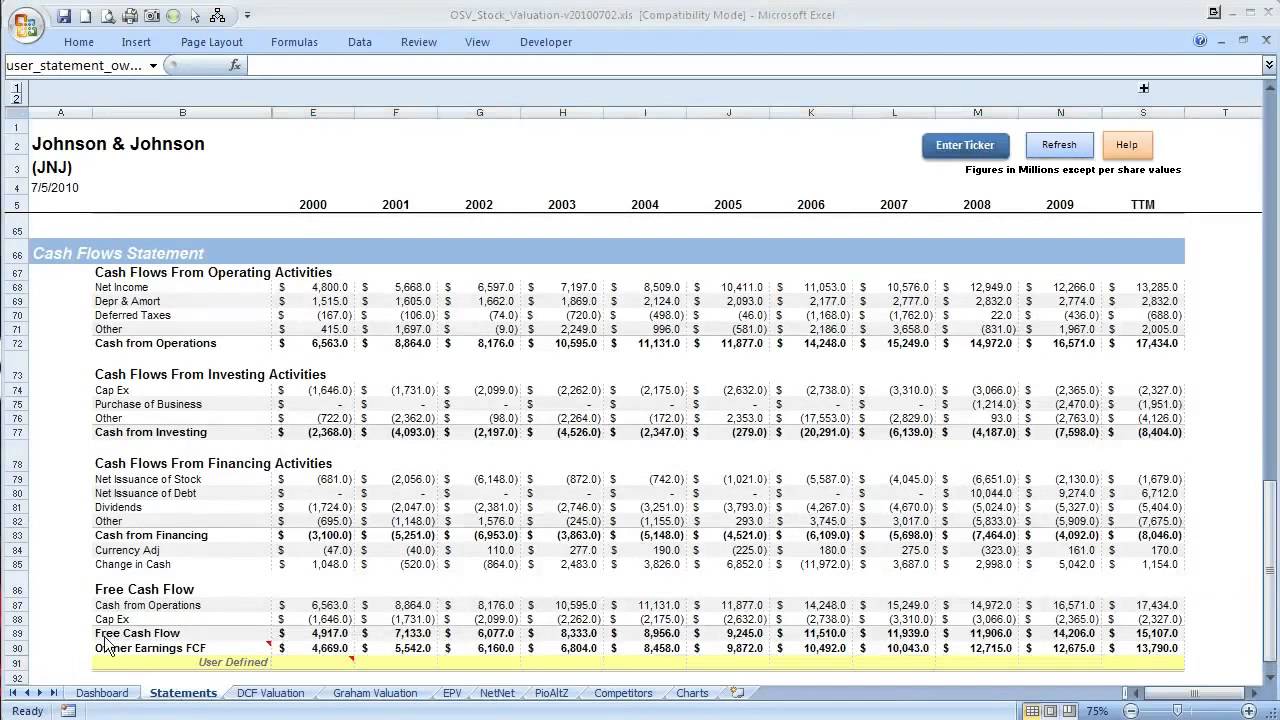The width and height of the screenshot is (1280, 720).
Task: Open the Review ribbon tab
Action: click(419, 42)
